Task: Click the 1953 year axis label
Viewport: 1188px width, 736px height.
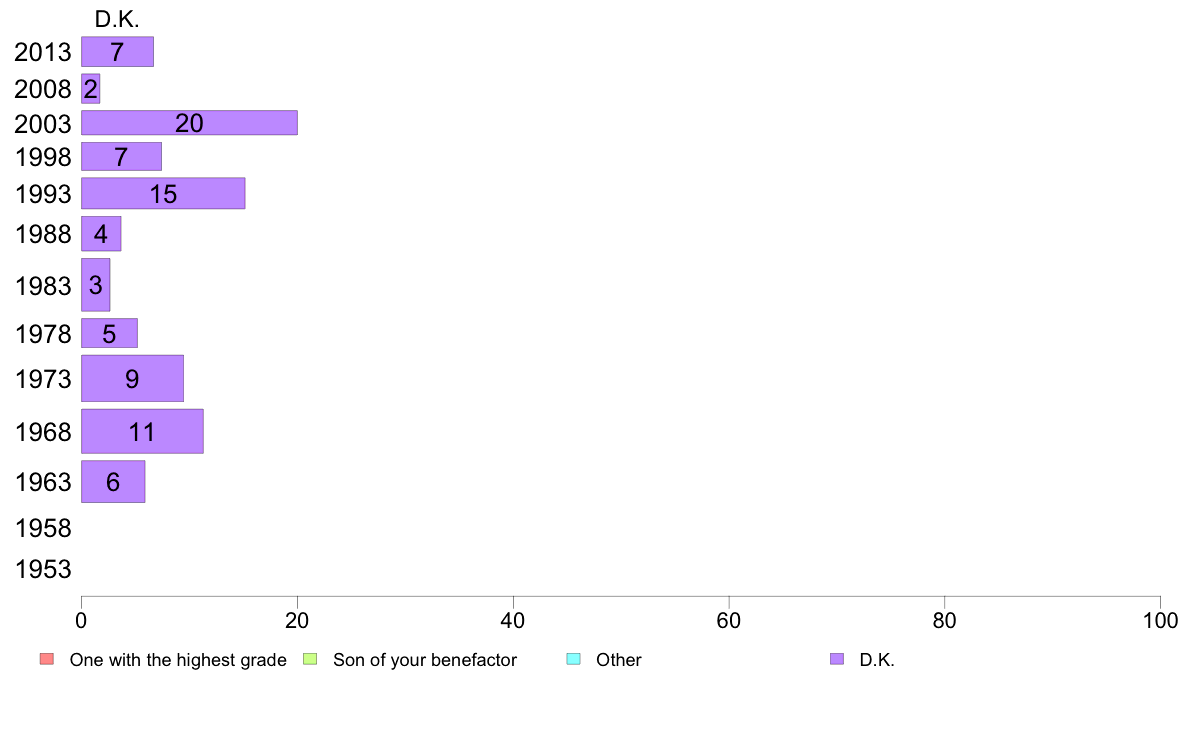Action: (x=43, y=569)
